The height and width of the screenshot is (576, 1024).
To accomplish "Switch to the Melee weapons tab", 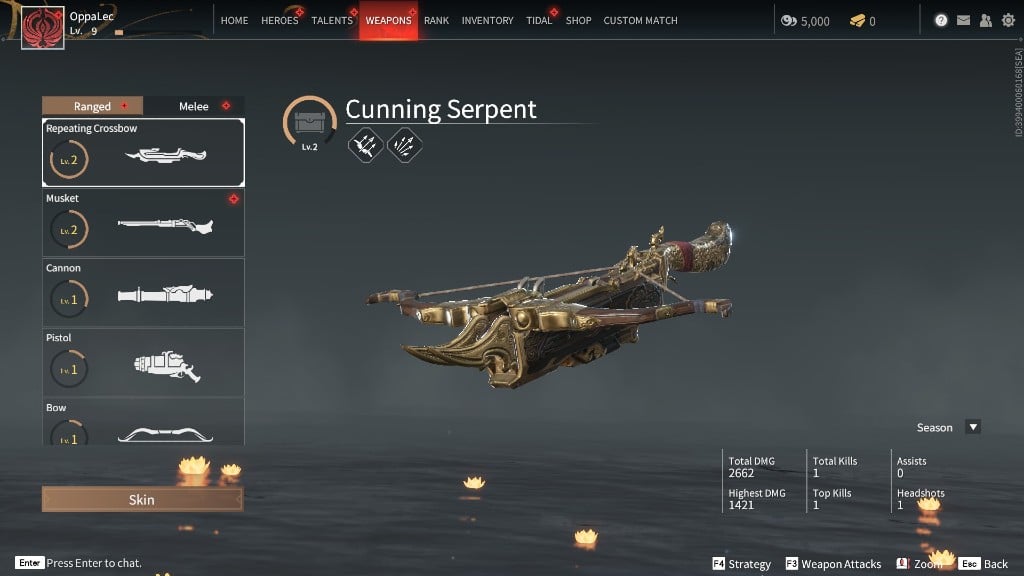I will [x=194, y=106].
